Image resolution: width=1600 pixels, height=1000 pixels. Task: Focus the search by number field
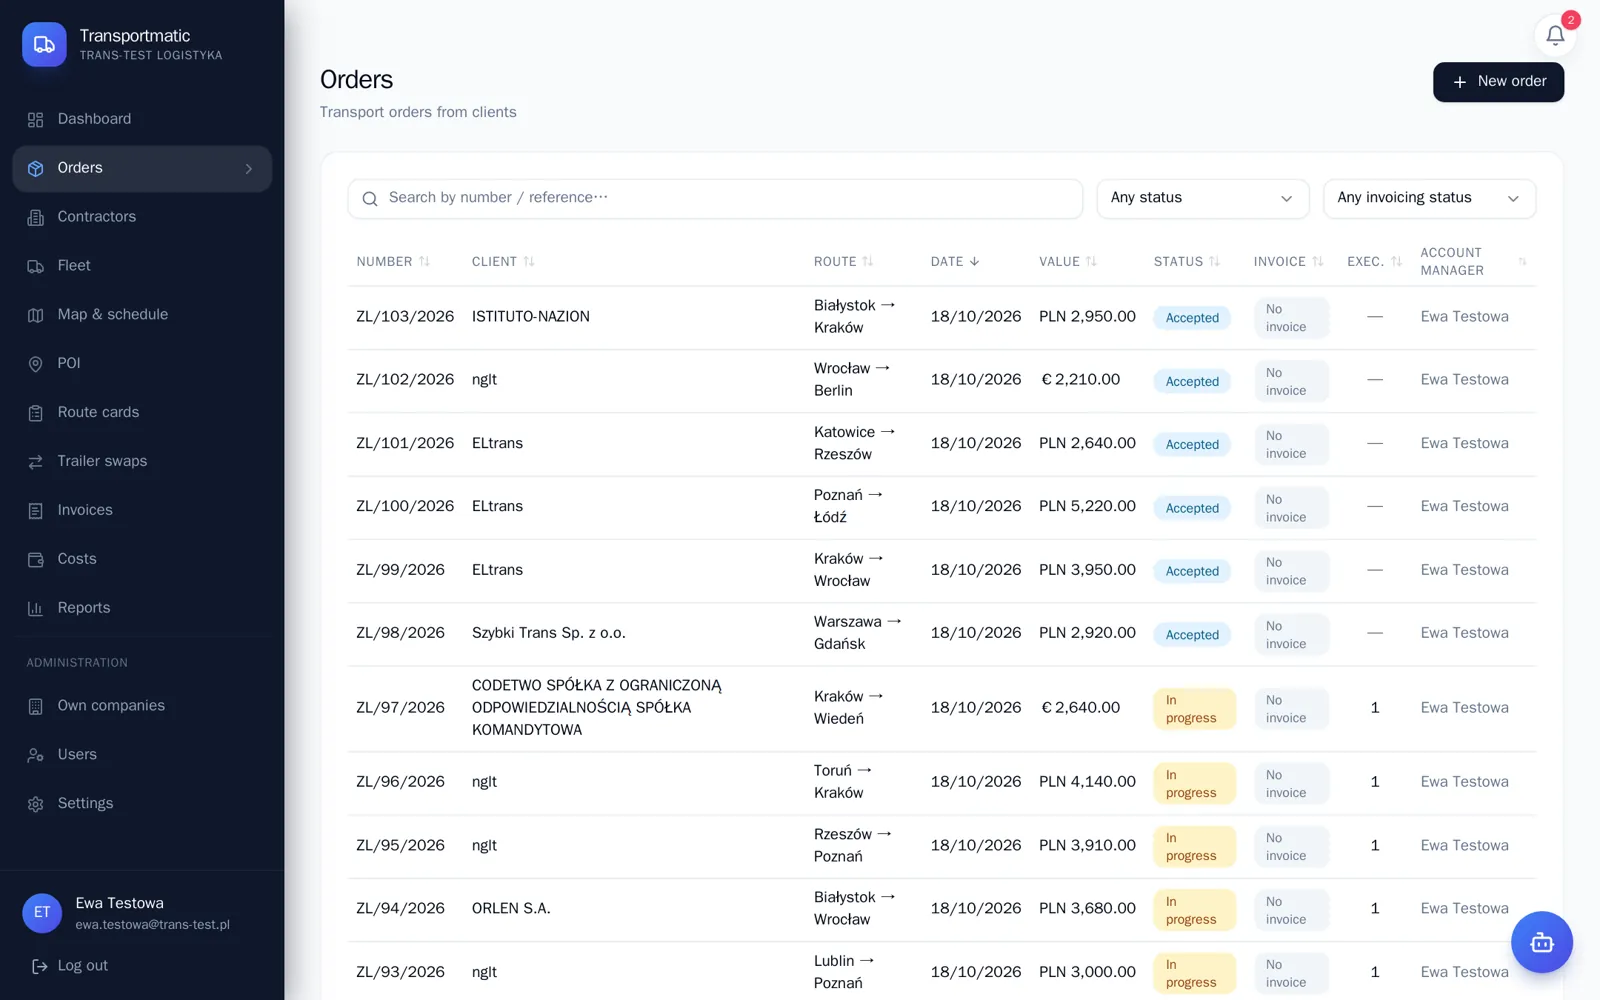715,198
